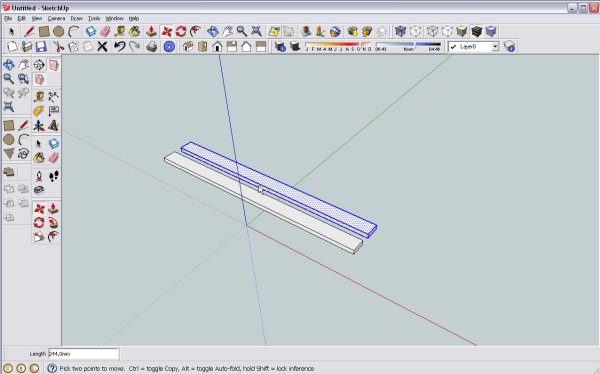Screen dimensions: 600x374
Task: Click the Help question mark in status bar
Action: pyautogui.click(x=52, y=368)
